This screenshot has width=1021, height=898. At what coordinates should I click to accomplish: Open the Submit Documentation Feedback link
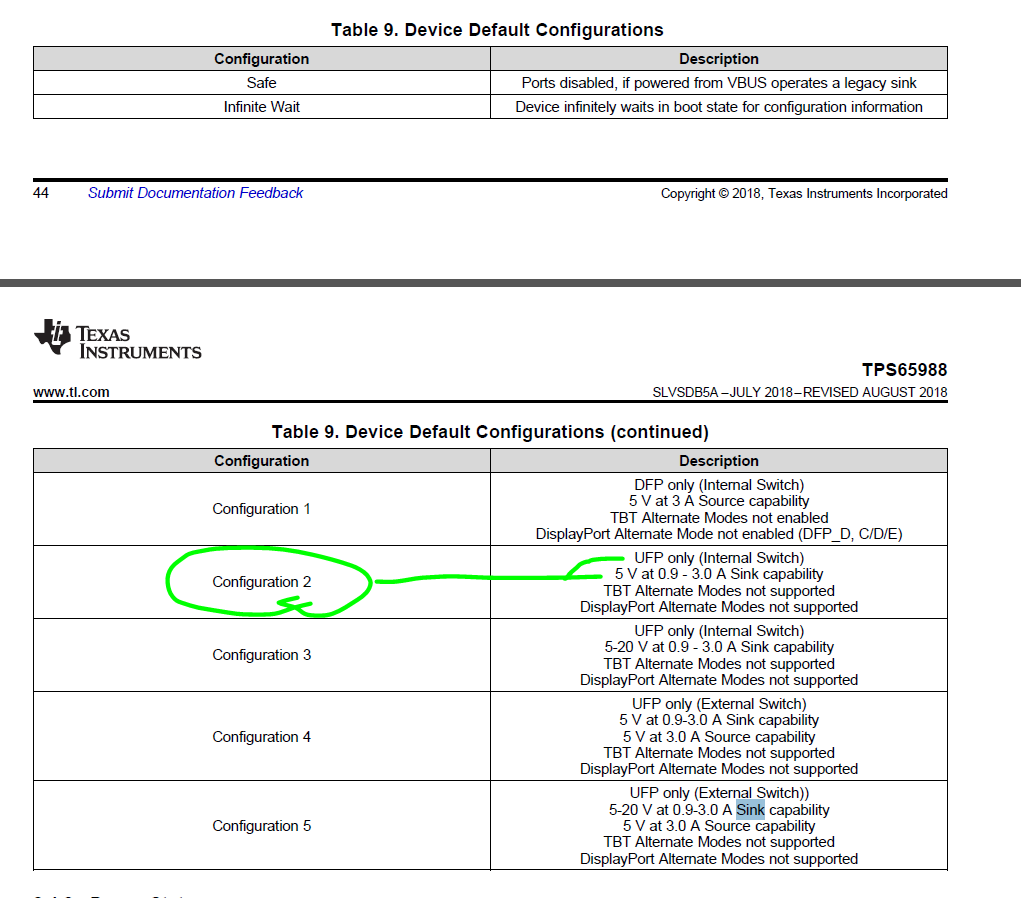point(195,193)
